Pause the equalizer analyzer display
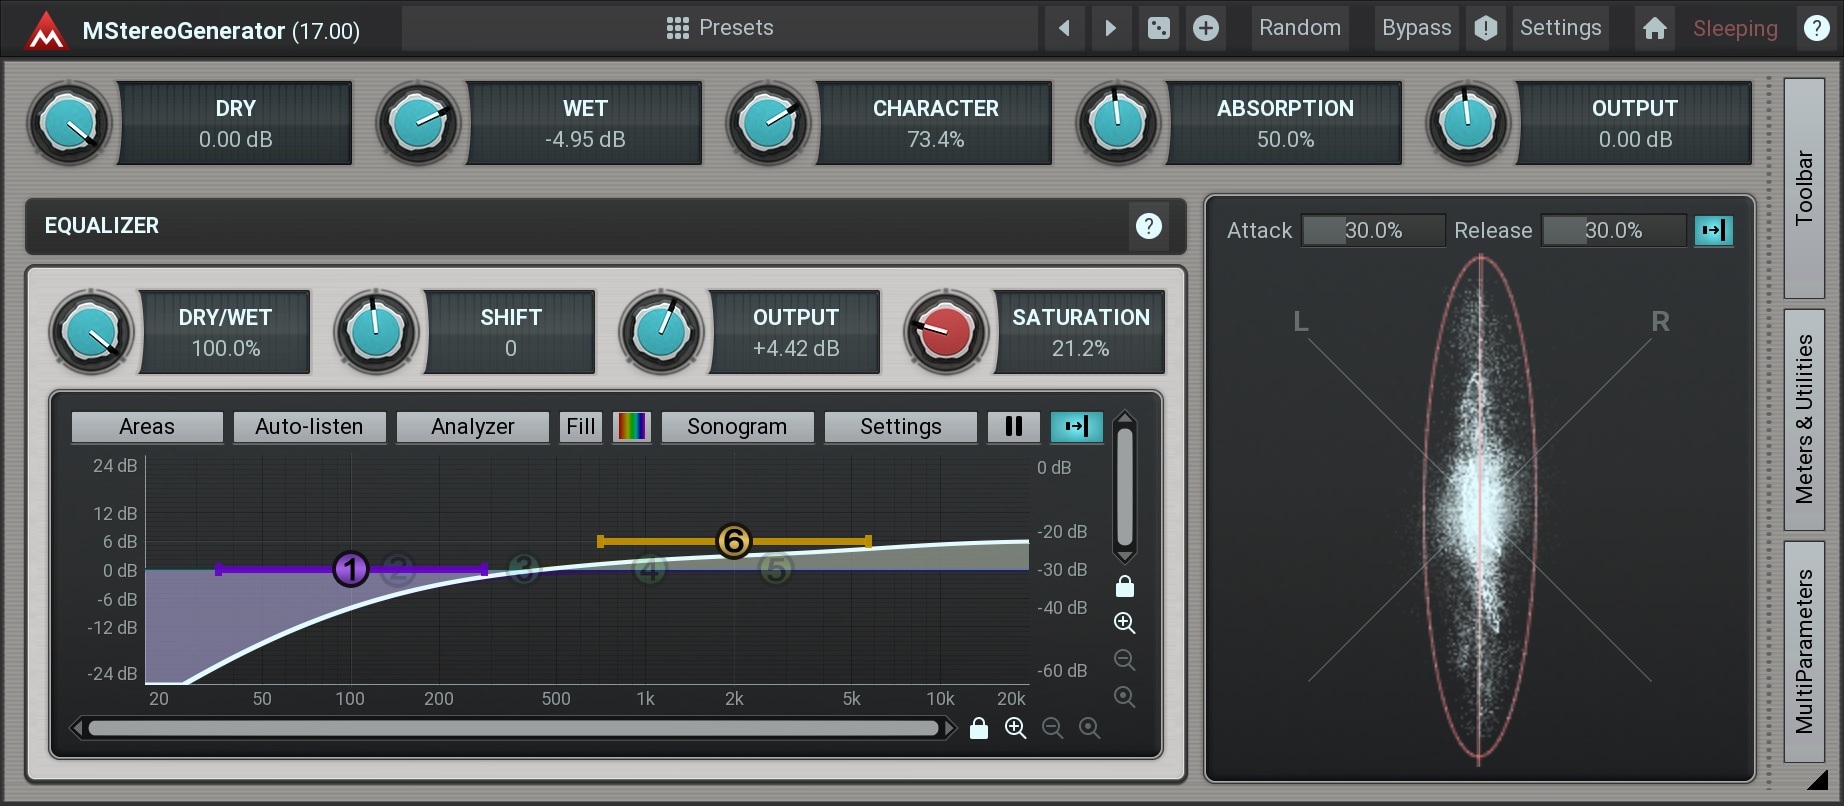1844x806 pixels. pos(1013,427)
